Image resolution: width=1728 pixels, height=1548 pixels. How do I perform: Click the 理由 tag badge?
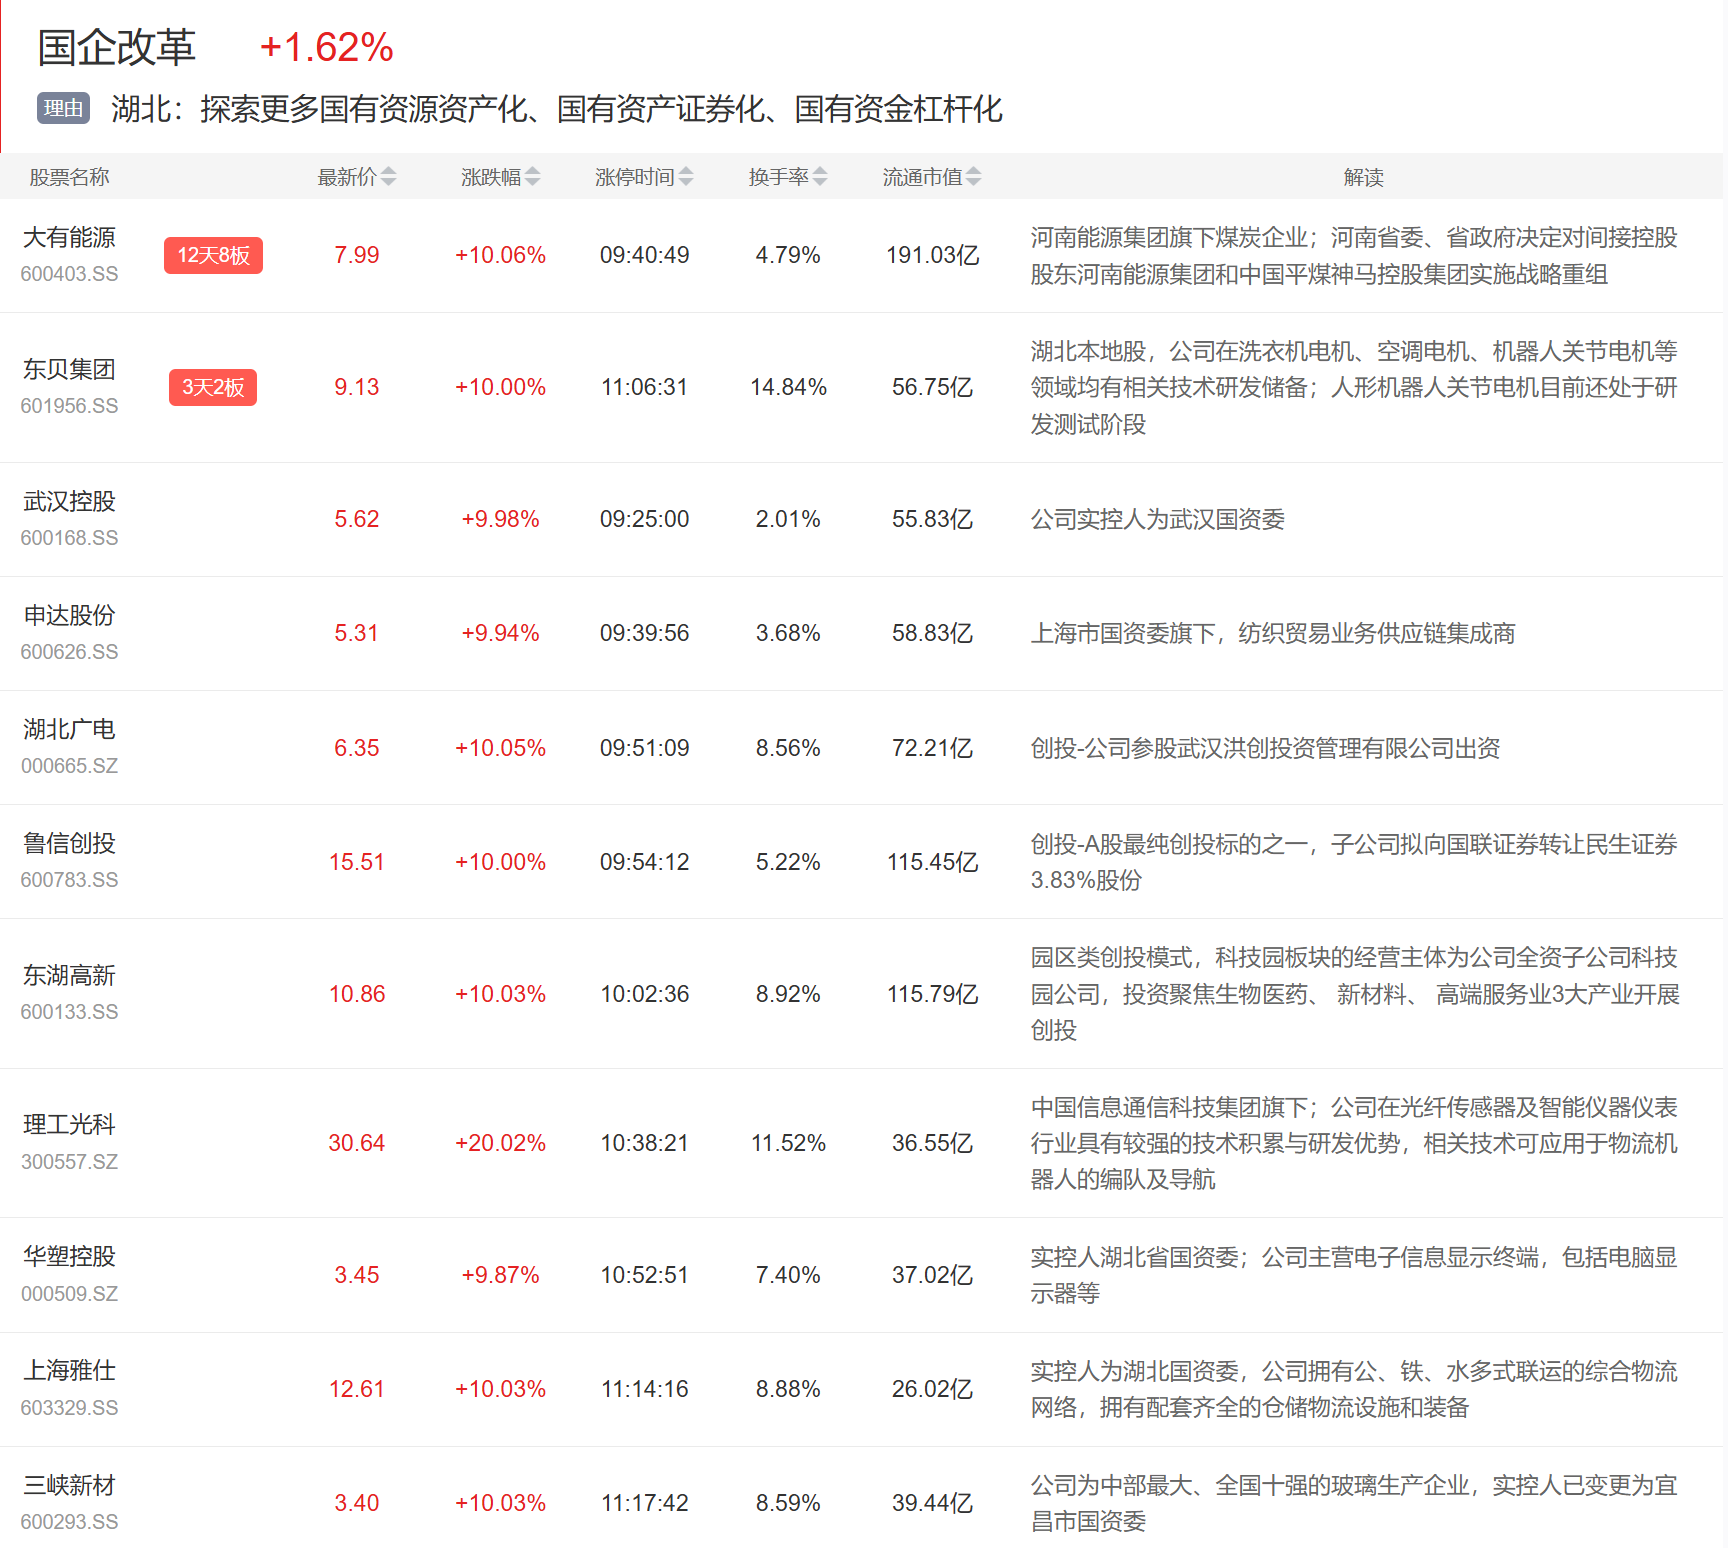click(63, 108)
